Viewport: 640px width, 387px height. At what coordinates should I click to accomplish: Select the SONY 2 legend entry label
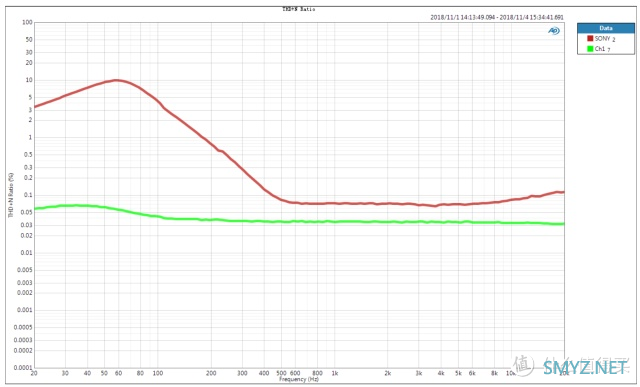(x=605, y=39)
